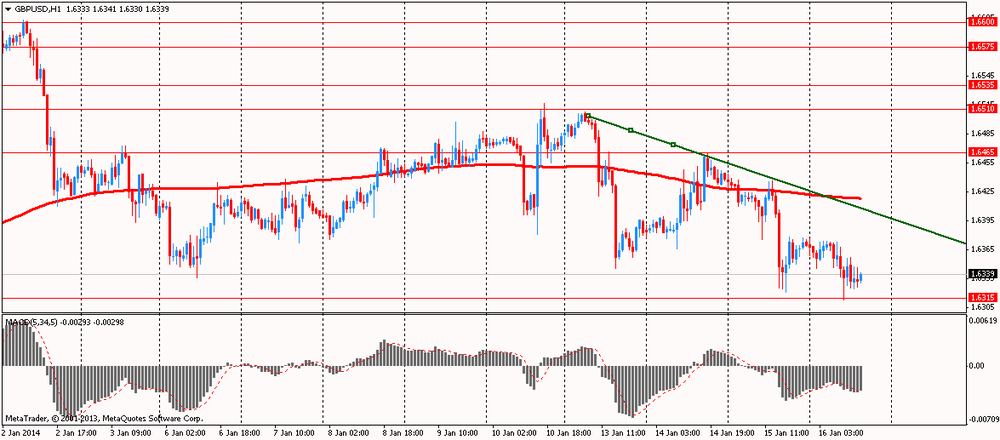Click the MACD values -0.00293 -0.00298

click(x=92, y=323)
